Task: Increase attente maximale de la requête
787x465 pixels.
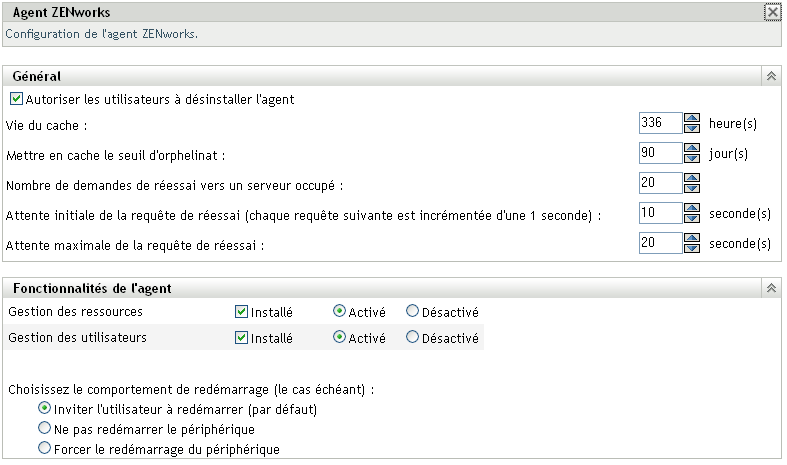Action: click(x=691, y=237)
